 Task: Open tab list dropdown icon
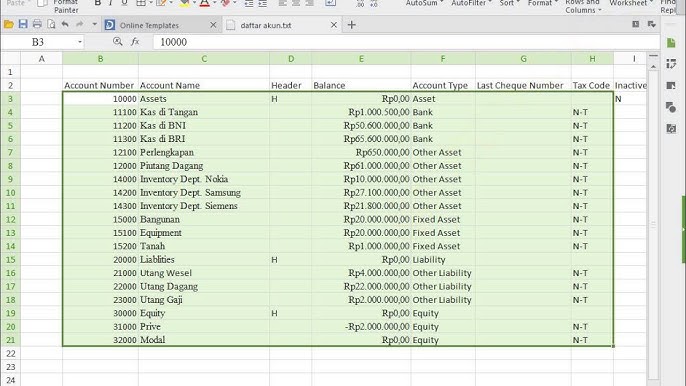pos(651,25)
